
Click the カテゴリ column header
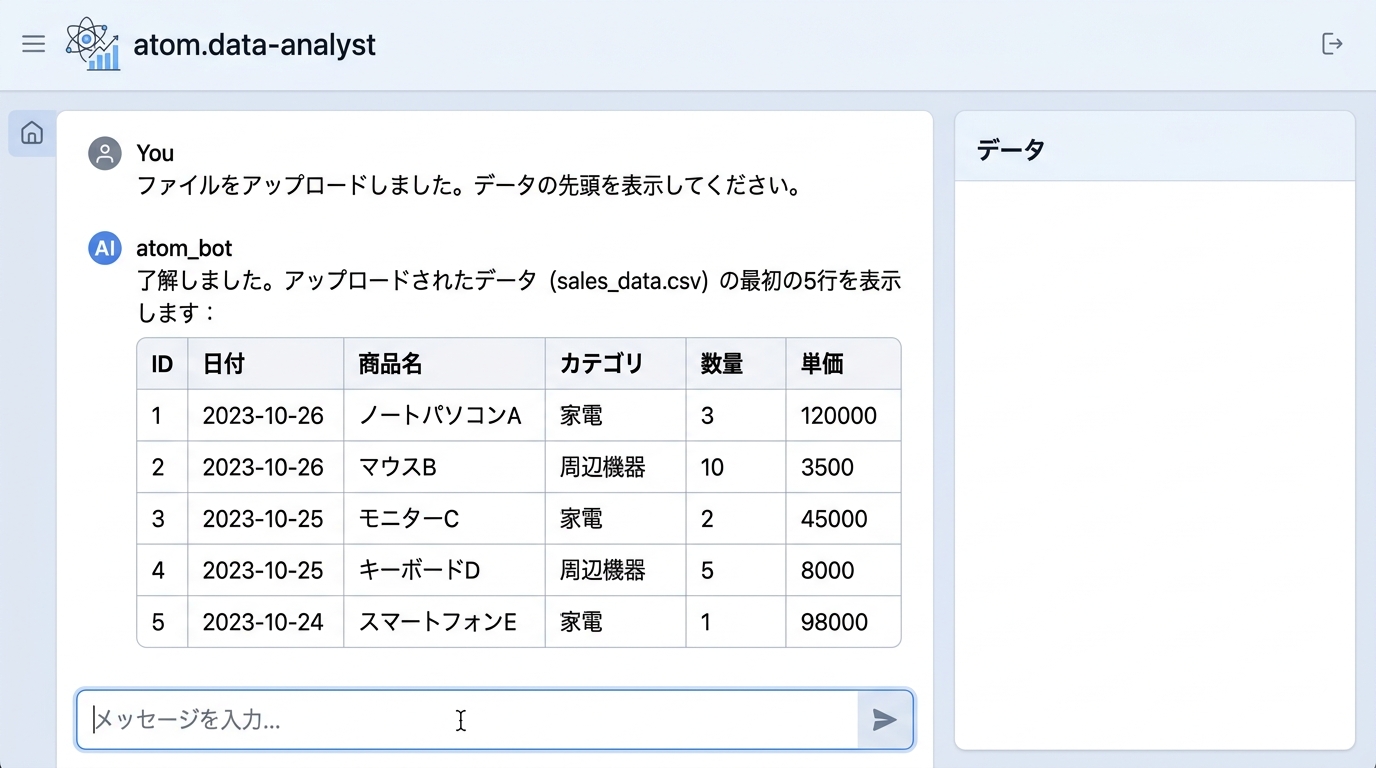click(601, 364)
